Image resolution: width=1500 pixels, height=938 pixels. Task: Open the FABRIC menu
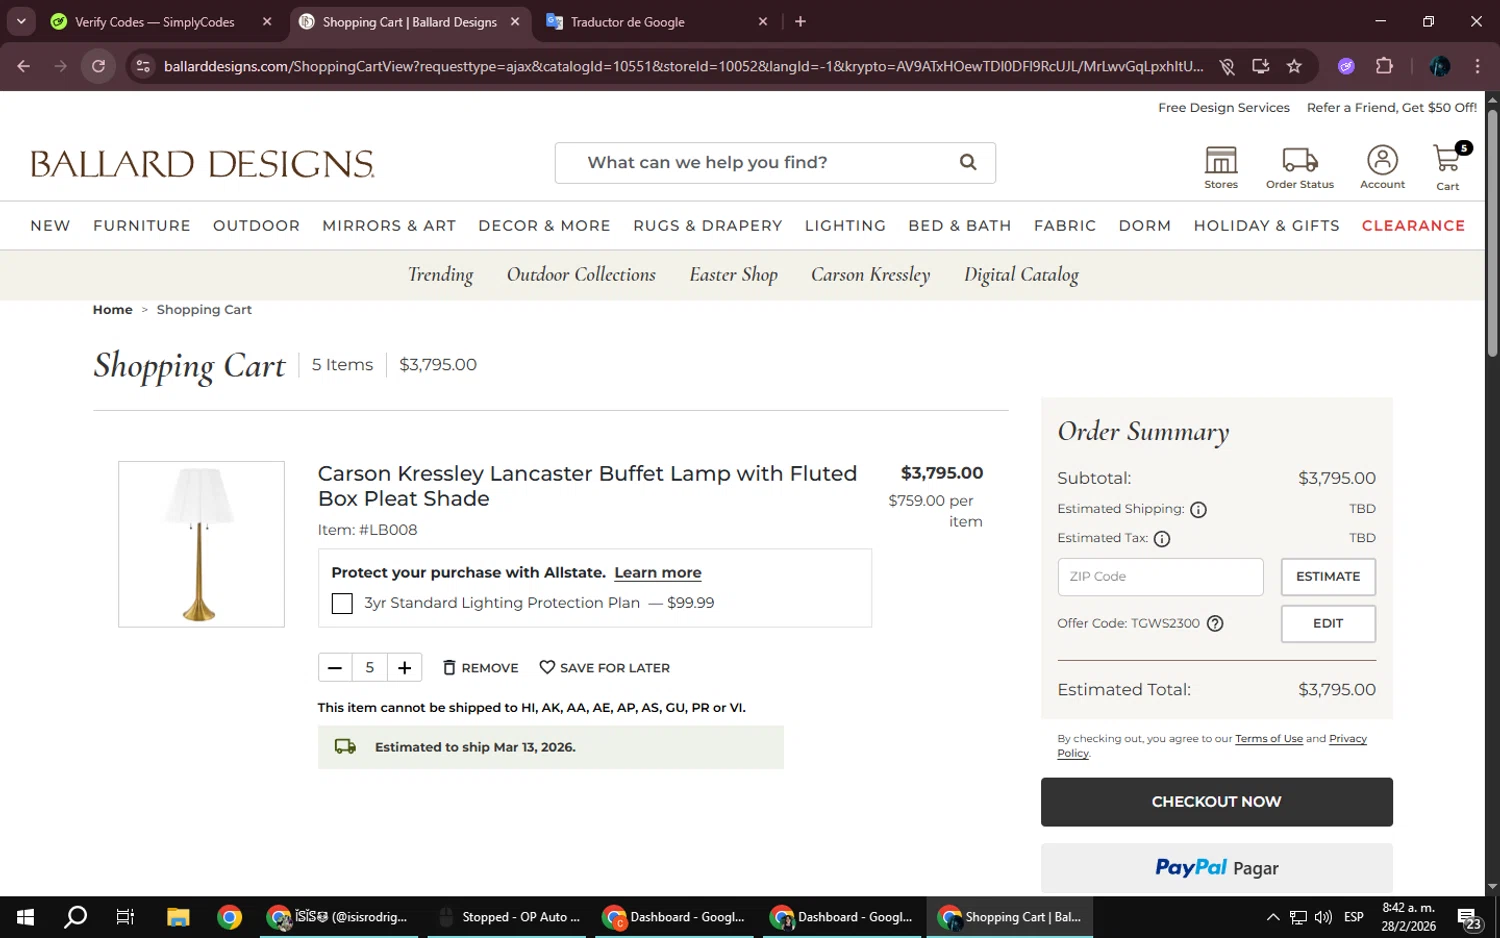(1065, 226)
